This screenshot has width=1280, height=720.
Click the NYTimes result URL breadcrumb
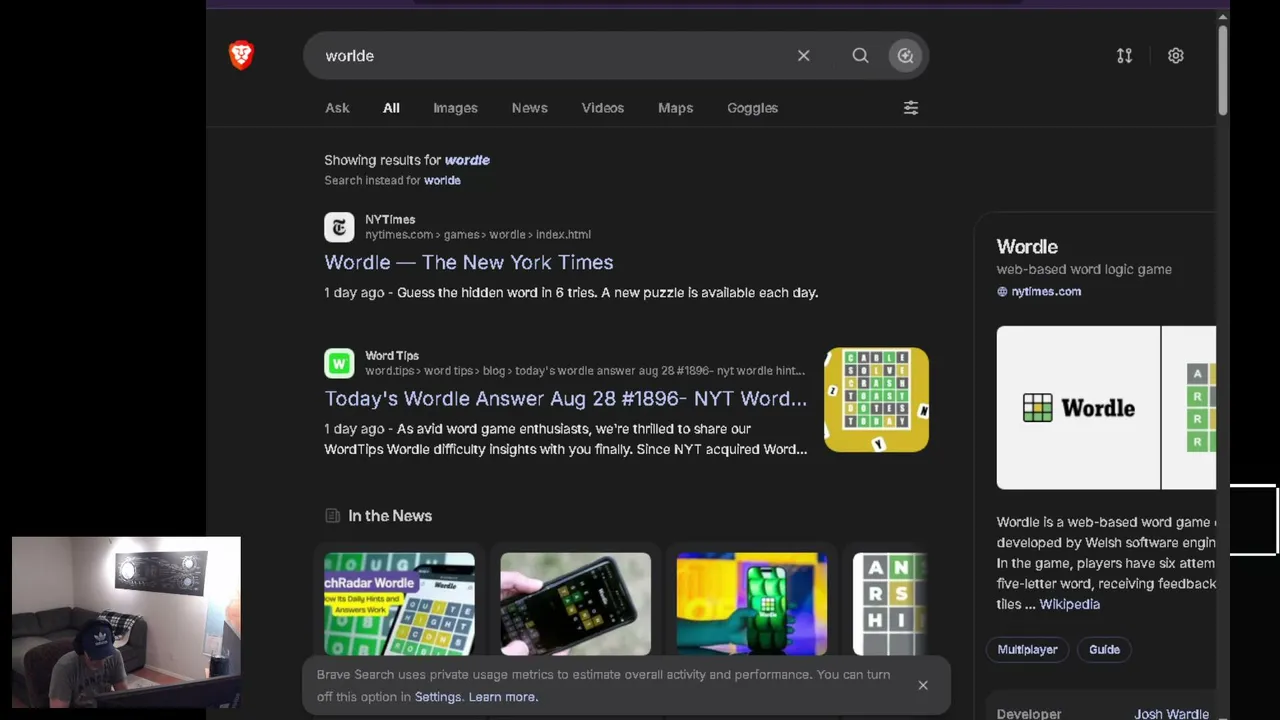pyautogui.click(x=478, y=235)
